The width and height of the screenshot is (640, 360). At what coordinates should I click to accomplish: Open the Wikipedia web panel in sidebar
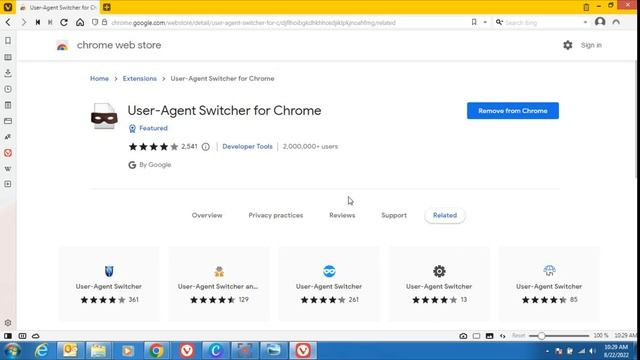[8, 169]
